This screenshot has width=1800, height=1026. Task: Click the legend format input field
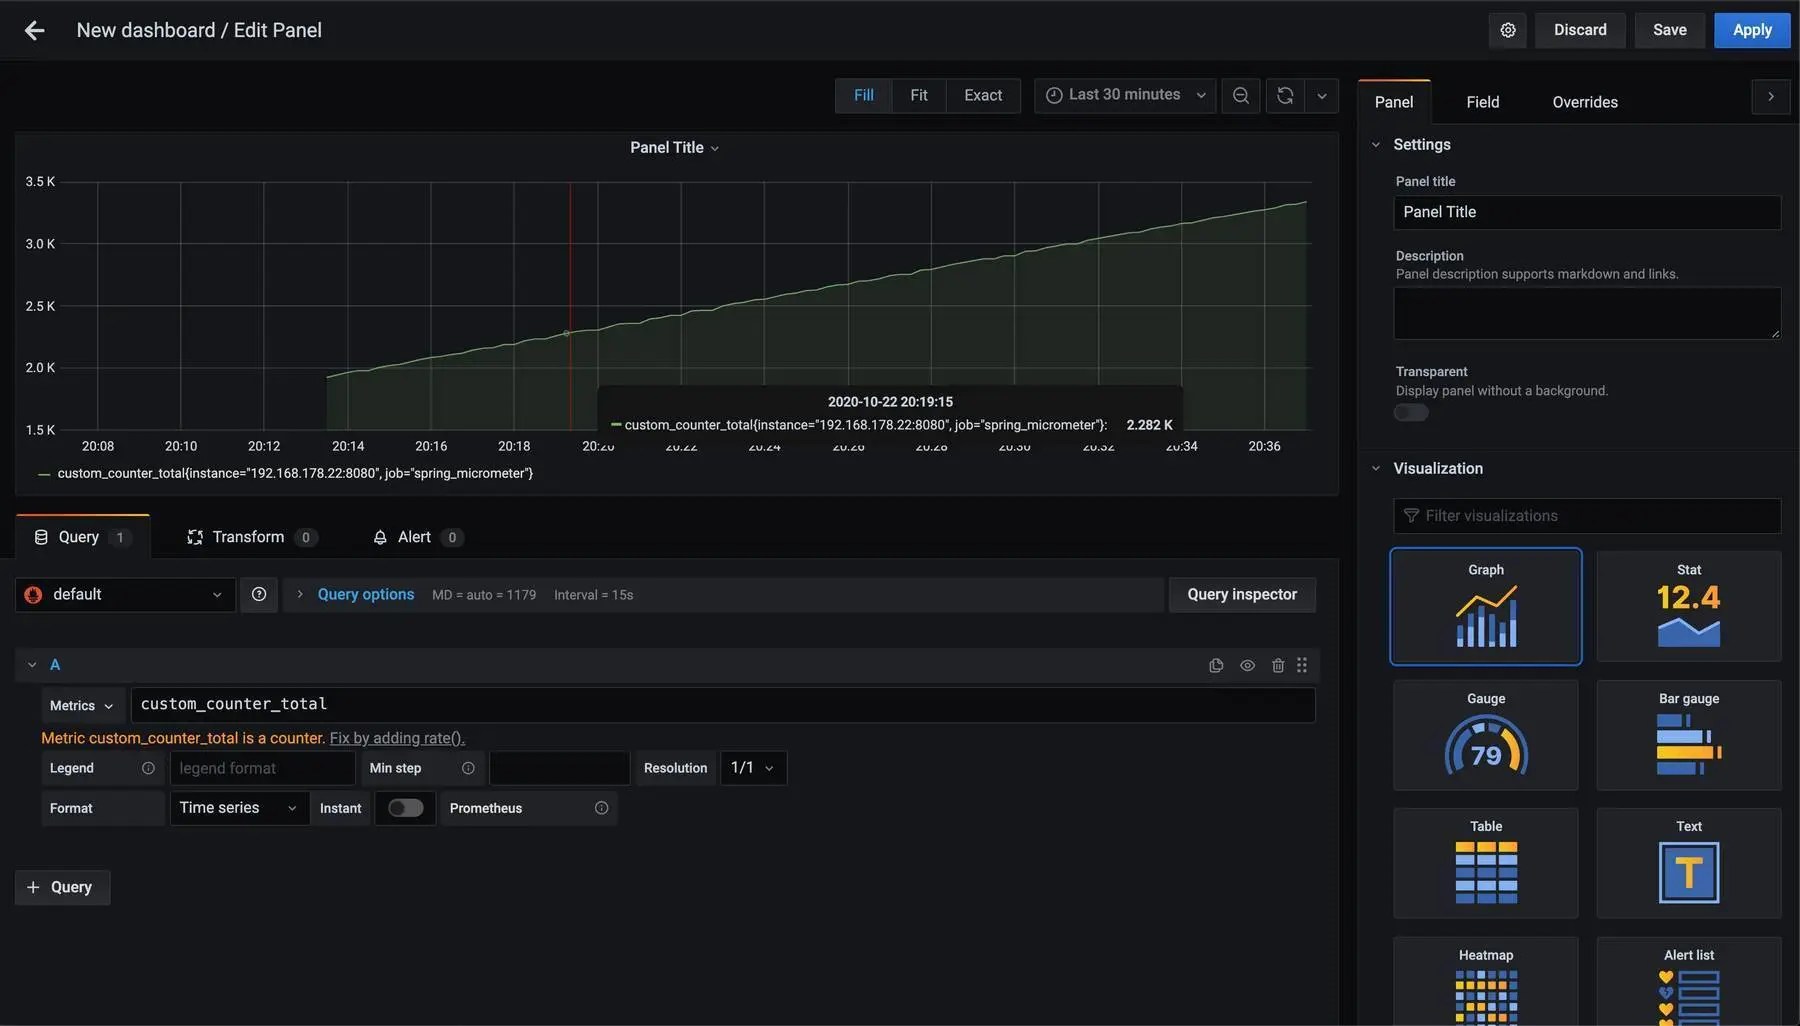tap(262, 767)
